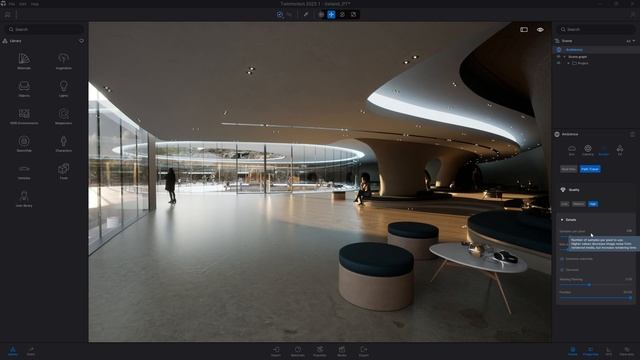Open the Twinmotion logo menu
Image resolution: width=640 pixels, height=360 pixels.
click(3, 4)
